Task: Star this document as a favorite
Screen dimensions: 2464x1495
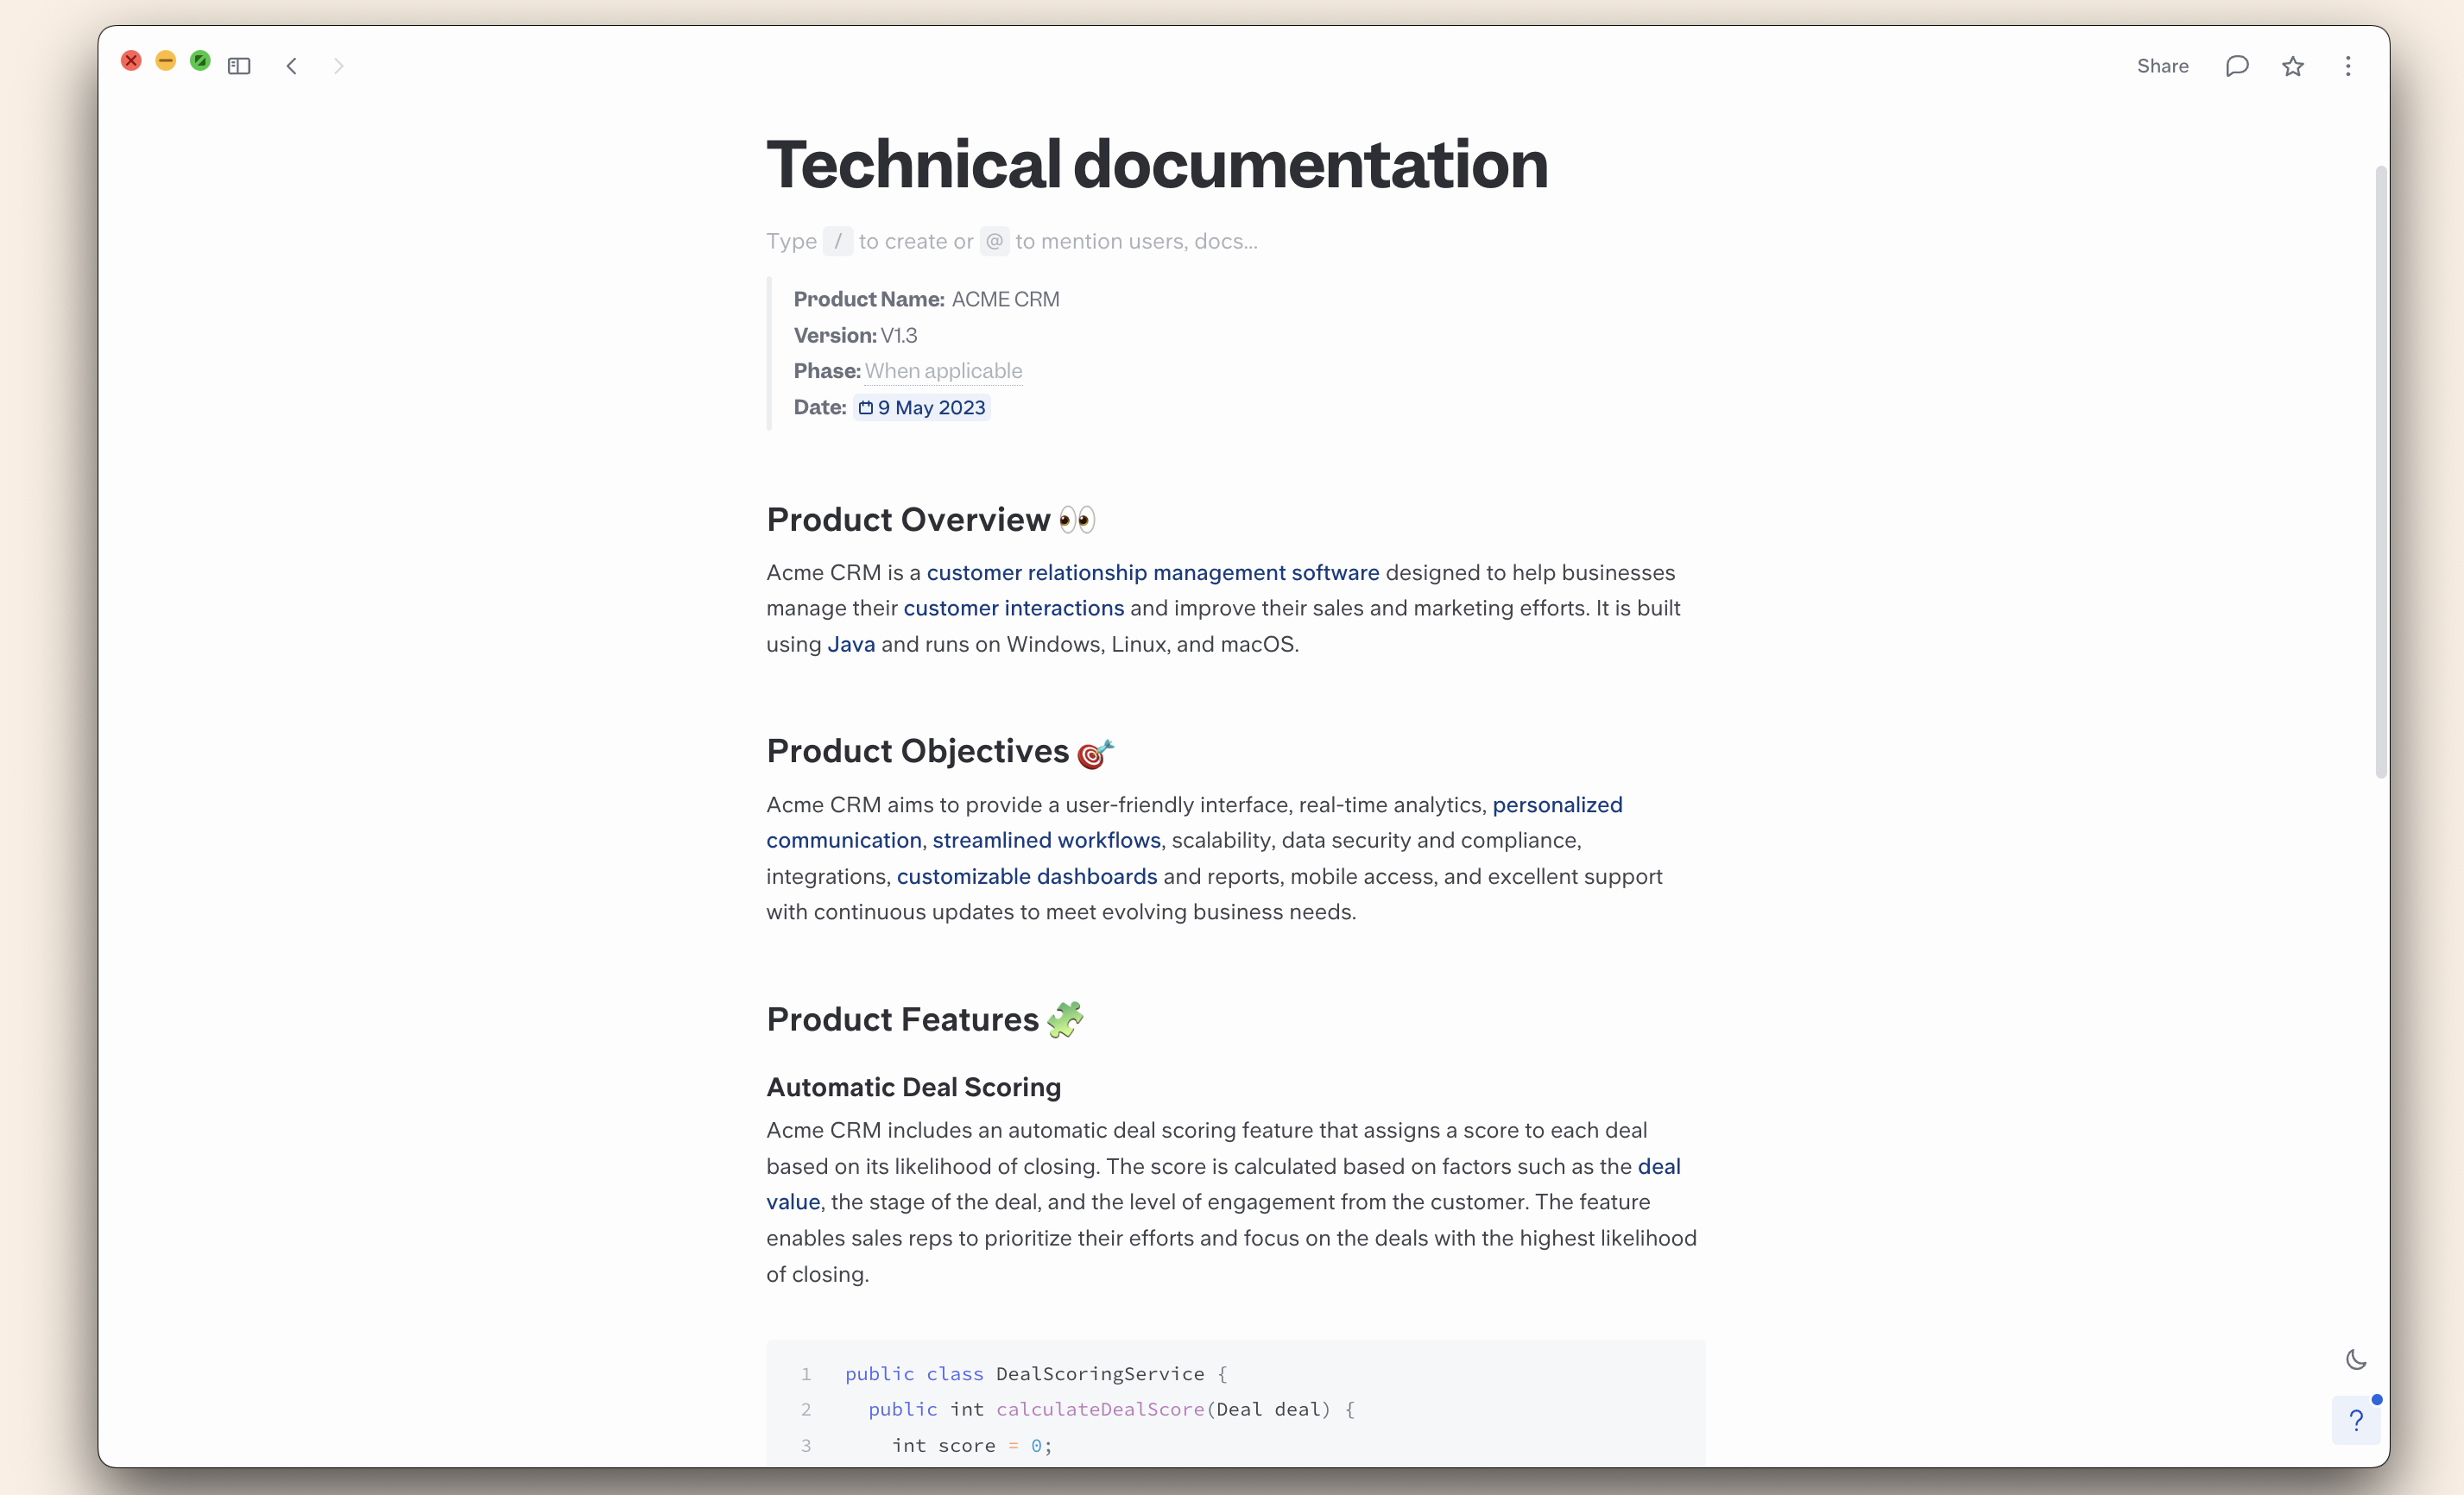Action: tap(2293, 66)
